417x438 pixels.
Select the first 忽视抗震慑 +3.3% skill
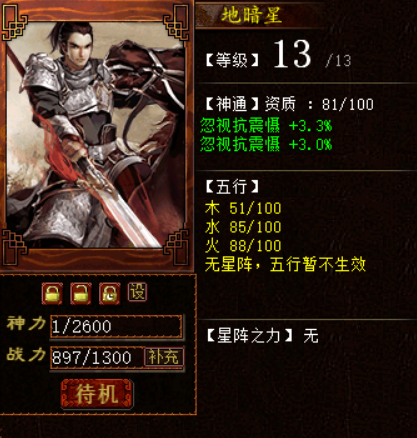[x=266, y=126]
